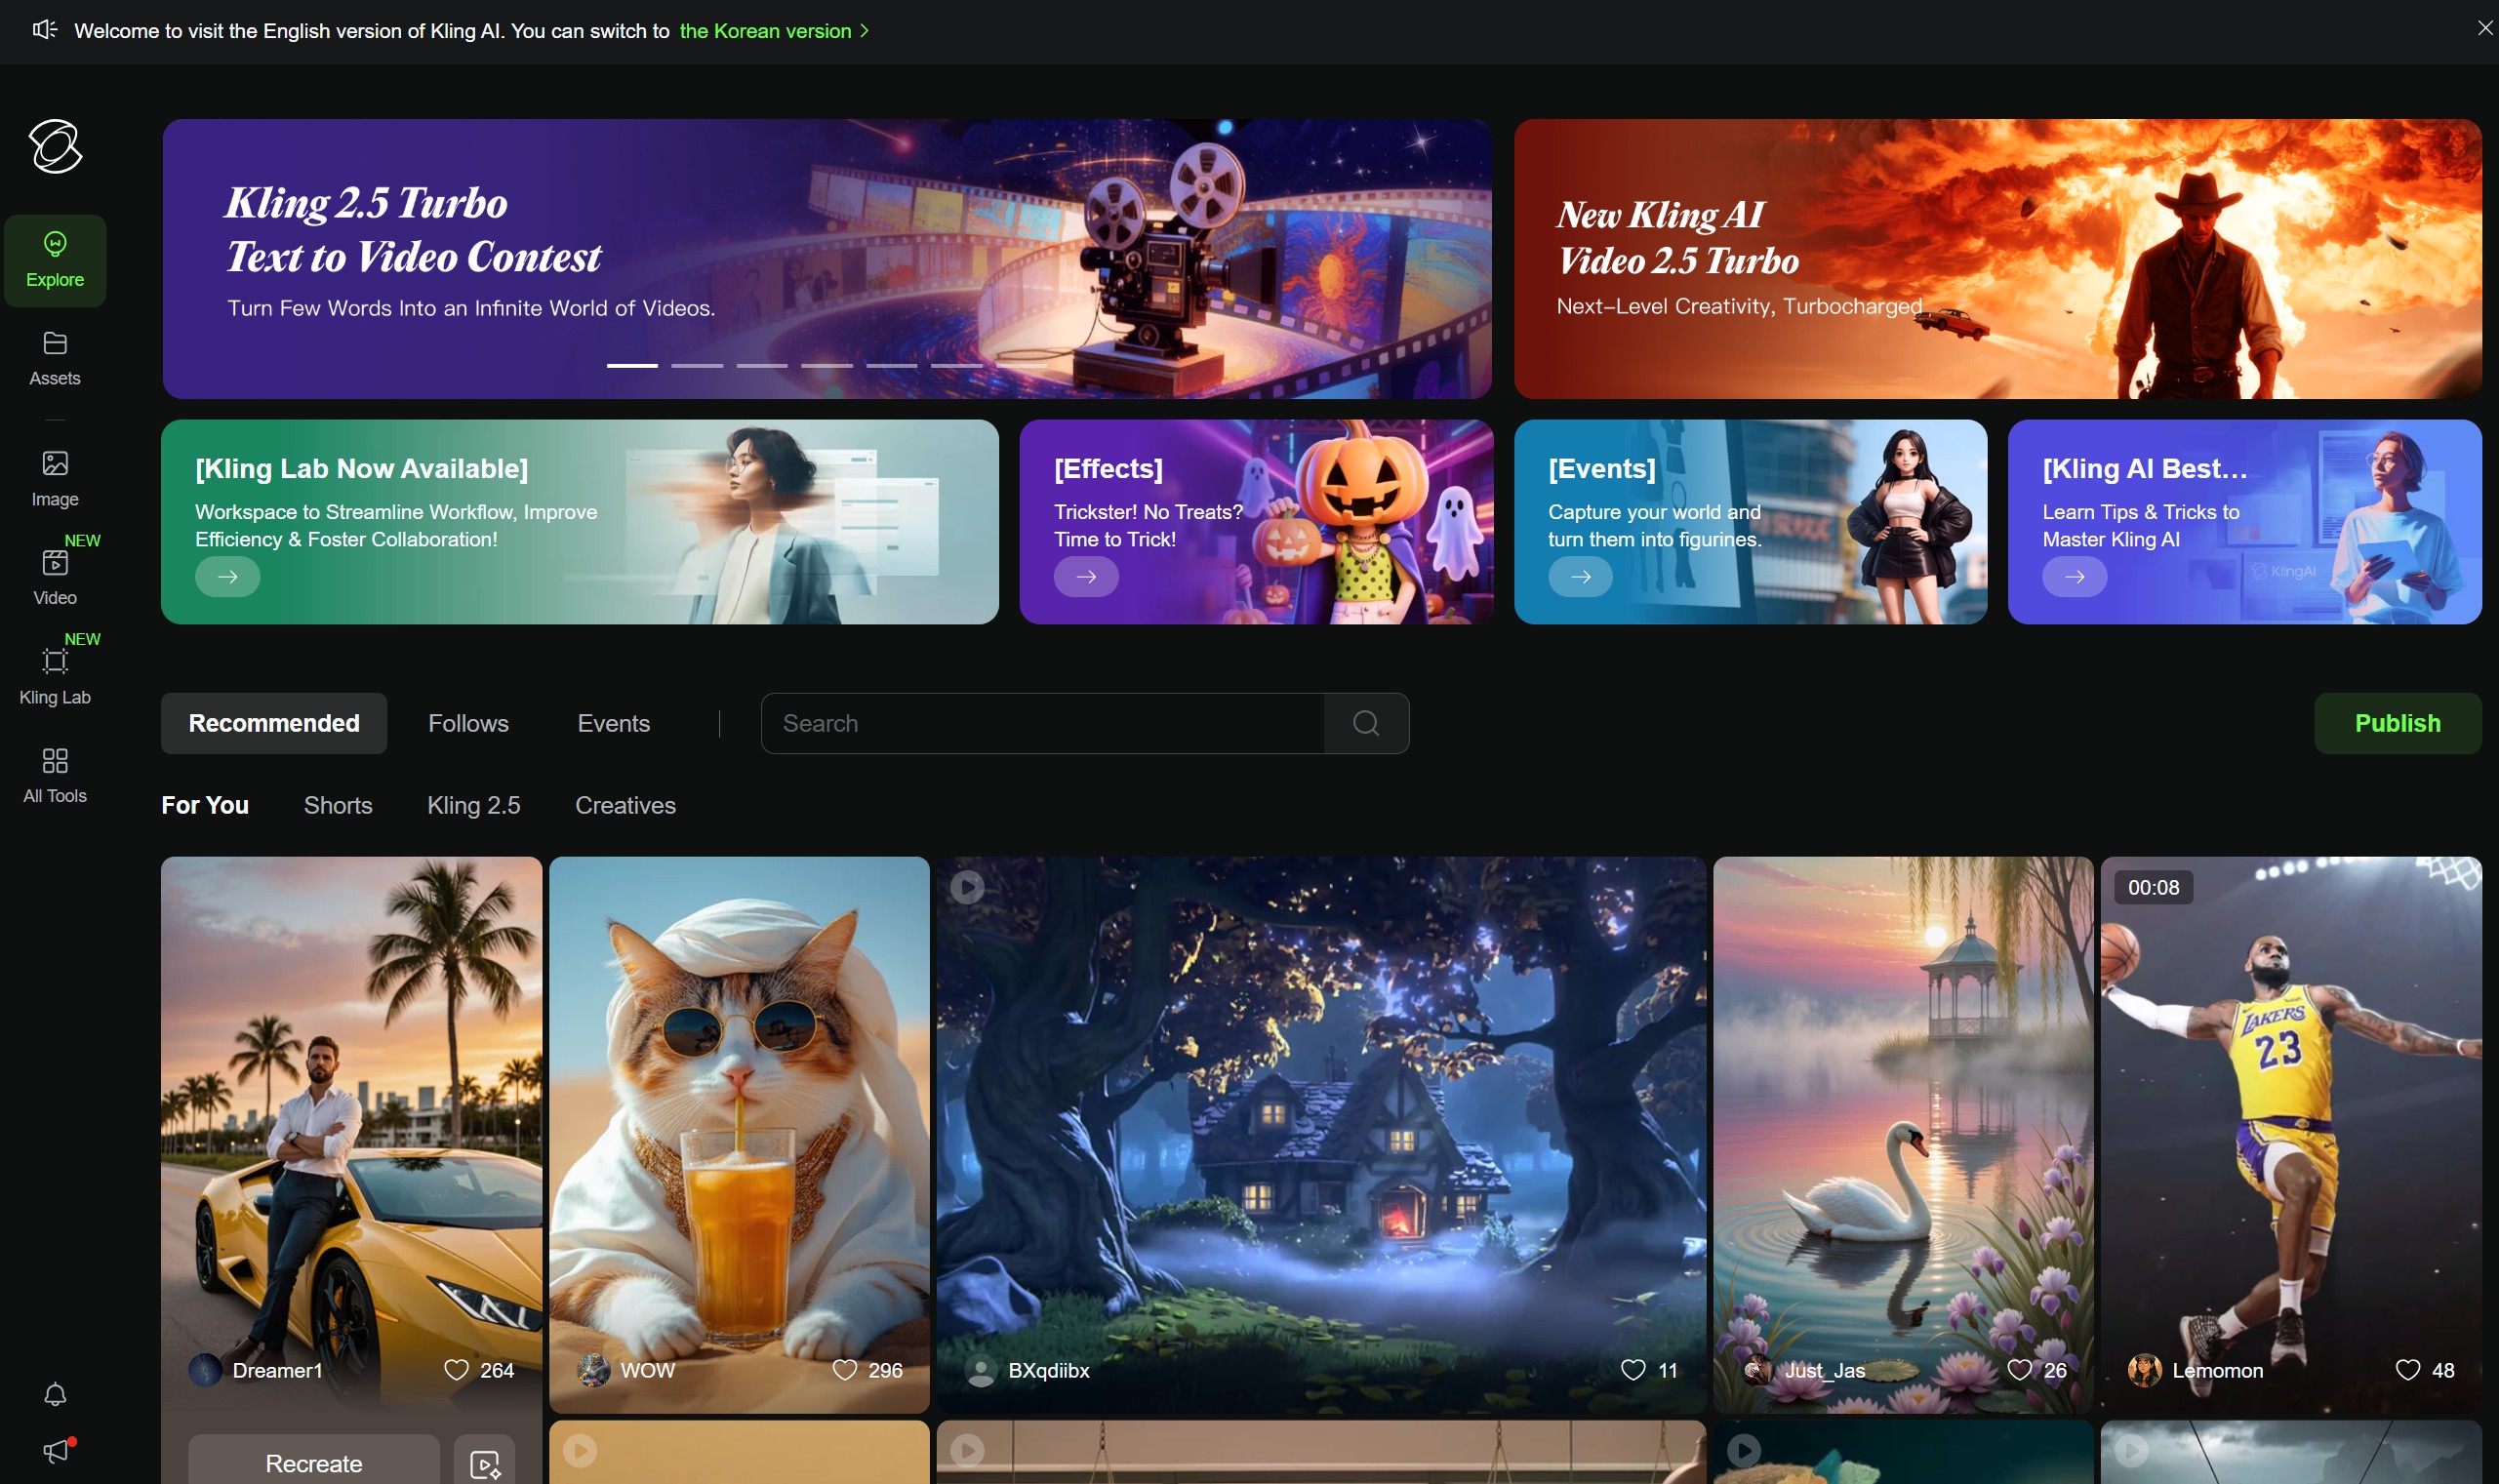This screenshot has width=2499, height=1484.
Task: Open the Video tool marked NEW
Action: pyautogui.click(x=54, y=577)
